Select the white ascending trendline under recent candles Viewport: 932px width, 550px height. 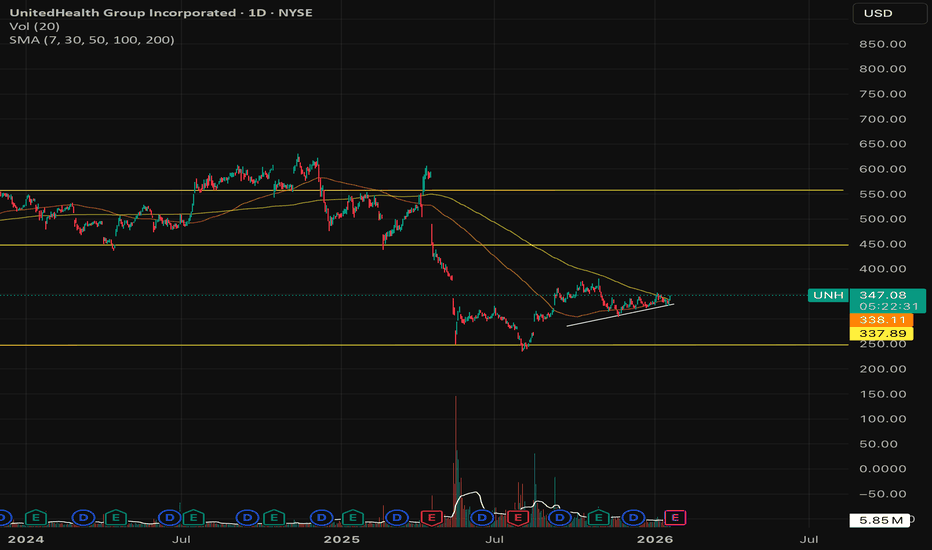click(x=620, y=314)
